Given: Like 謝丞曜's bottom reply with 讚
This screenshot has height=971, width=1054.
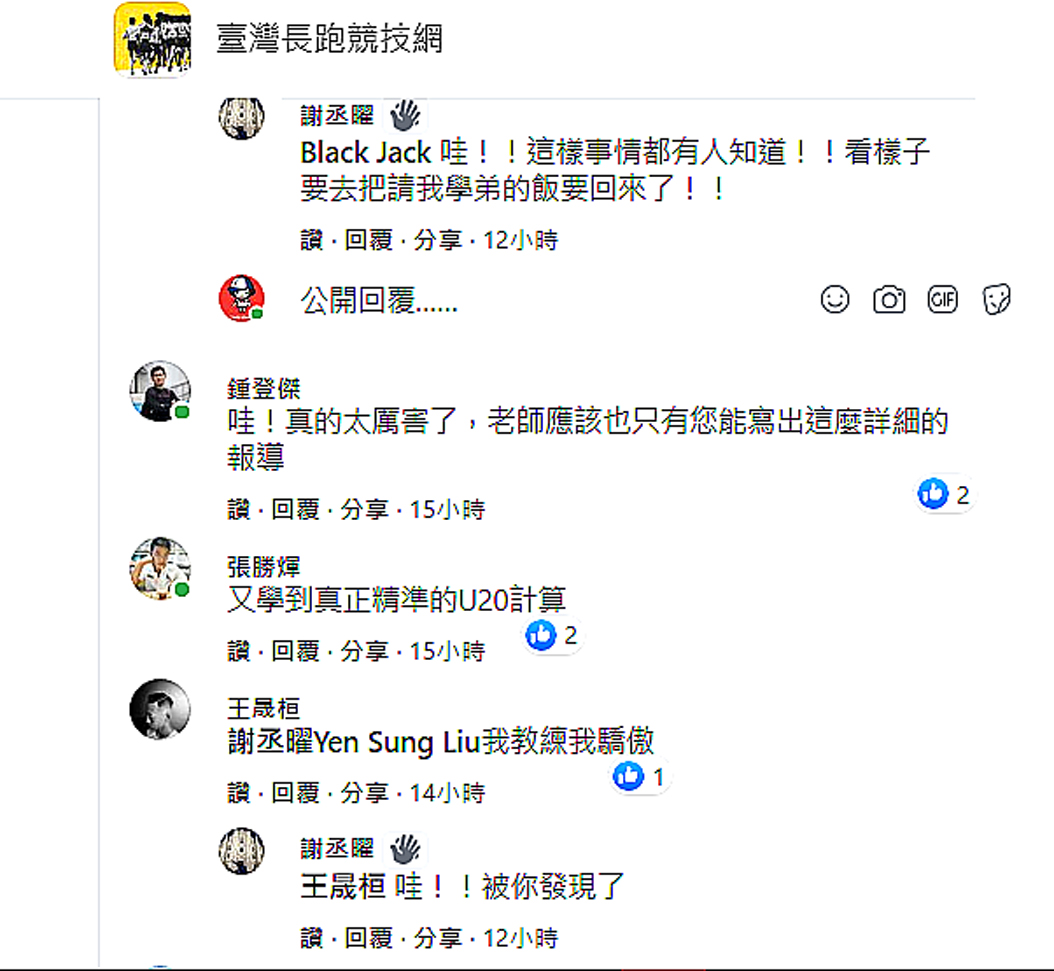Looking at the screenshot, I should point(312,939).
